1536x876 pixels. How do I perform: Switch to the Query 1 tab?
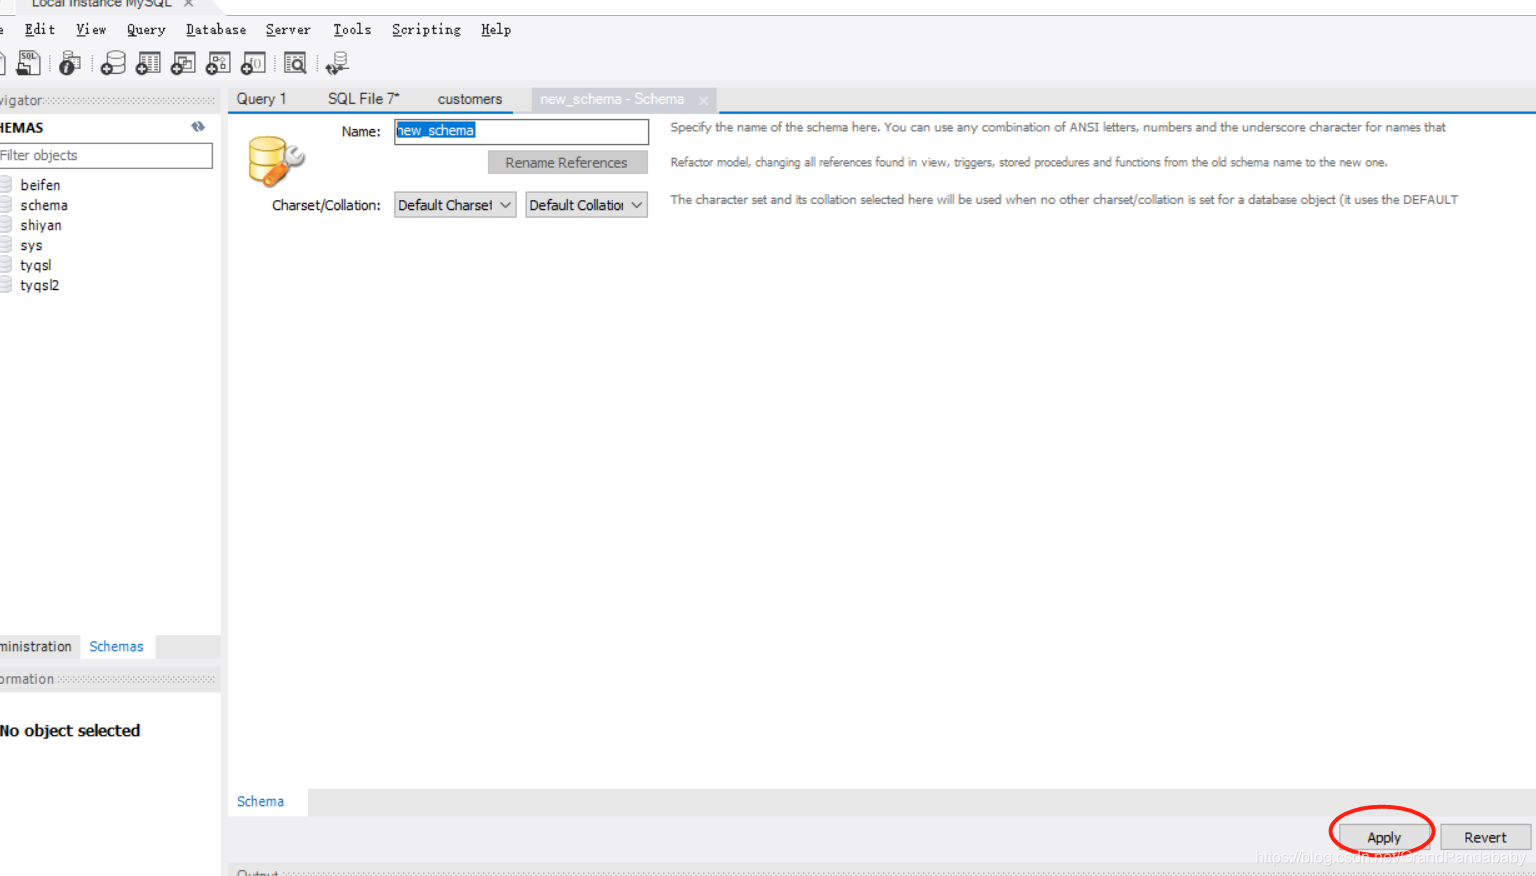click(261, 99)
